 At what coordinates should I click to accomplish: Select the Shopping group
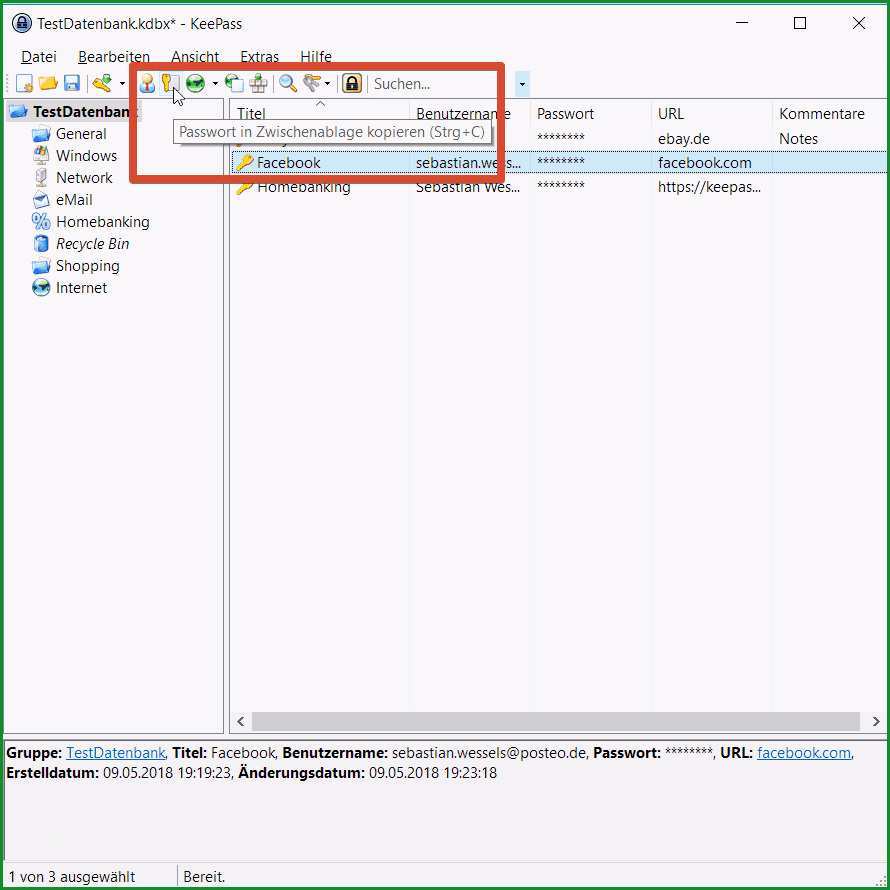[x=87, y=266]
